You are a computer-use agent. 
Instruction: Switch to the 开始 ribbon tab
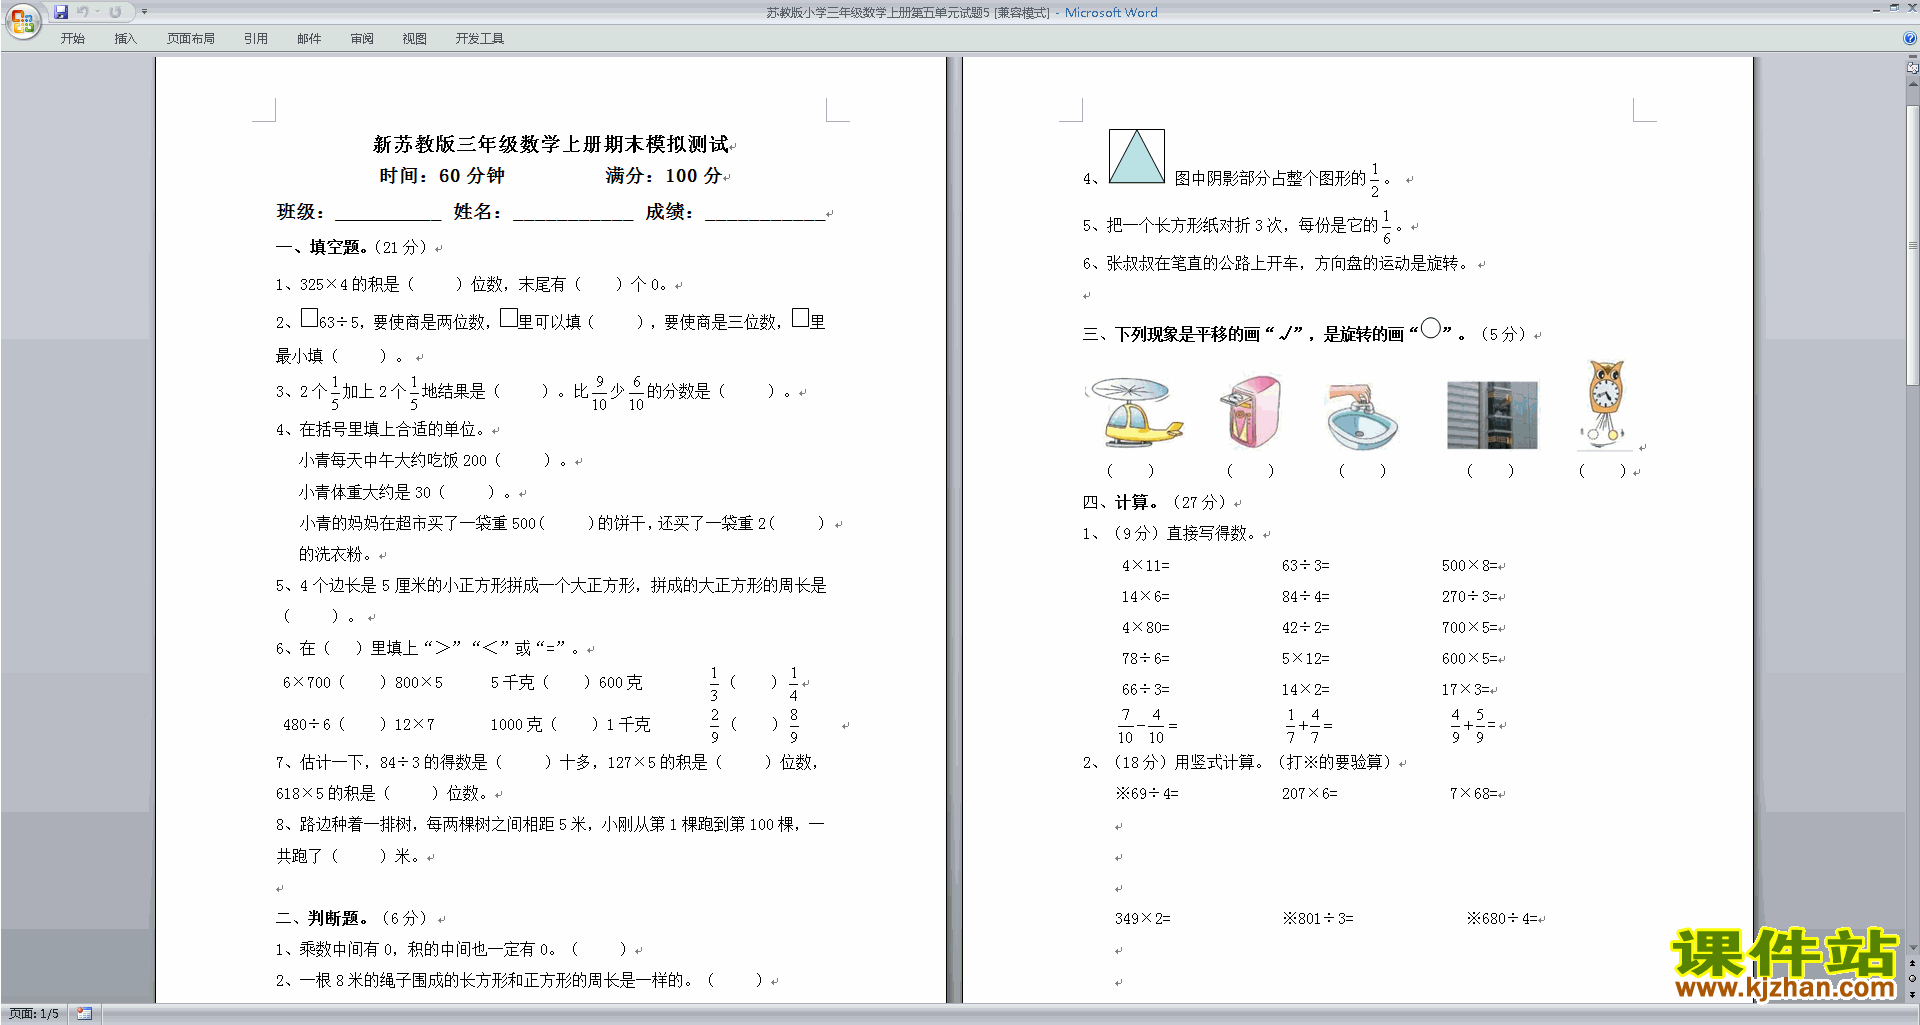pos(72,39)
